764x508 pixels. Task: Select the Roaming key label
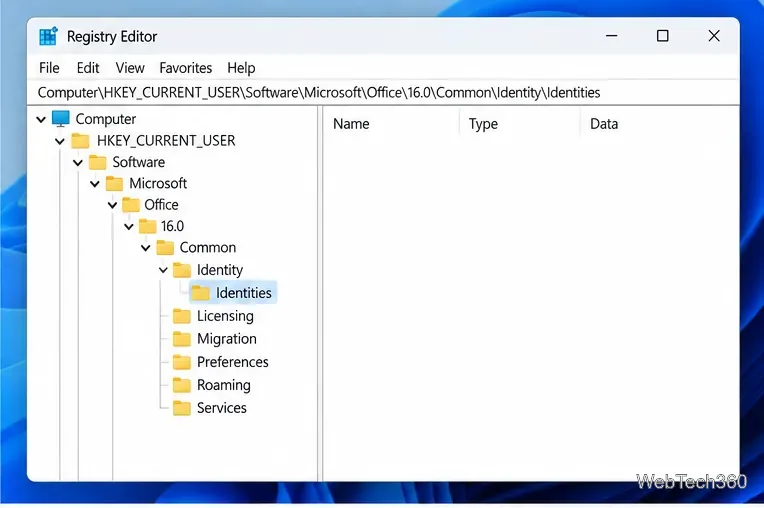coord(224,385)
